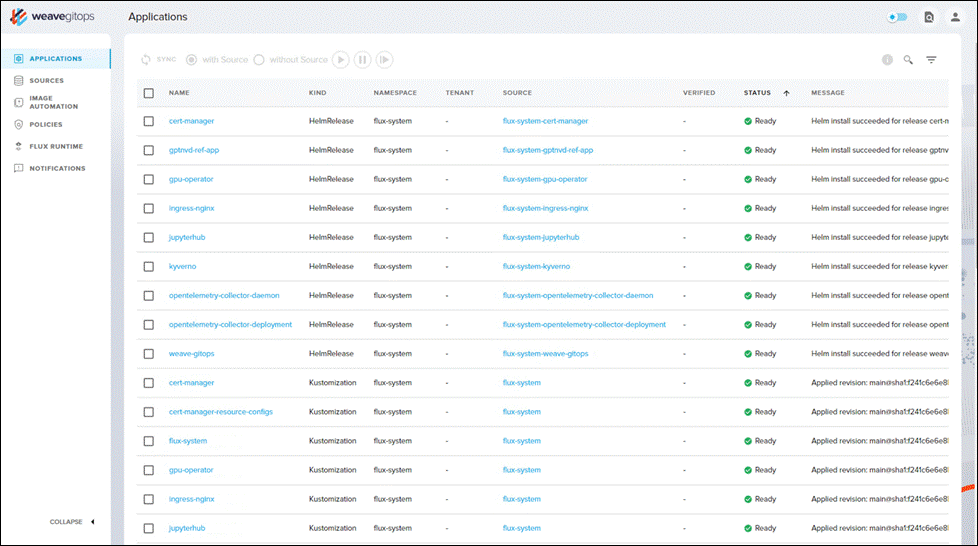The height and width of the screenshot is (546, 978).
Task: Open the Sources sidebar section
Action: tap(46, 80)
